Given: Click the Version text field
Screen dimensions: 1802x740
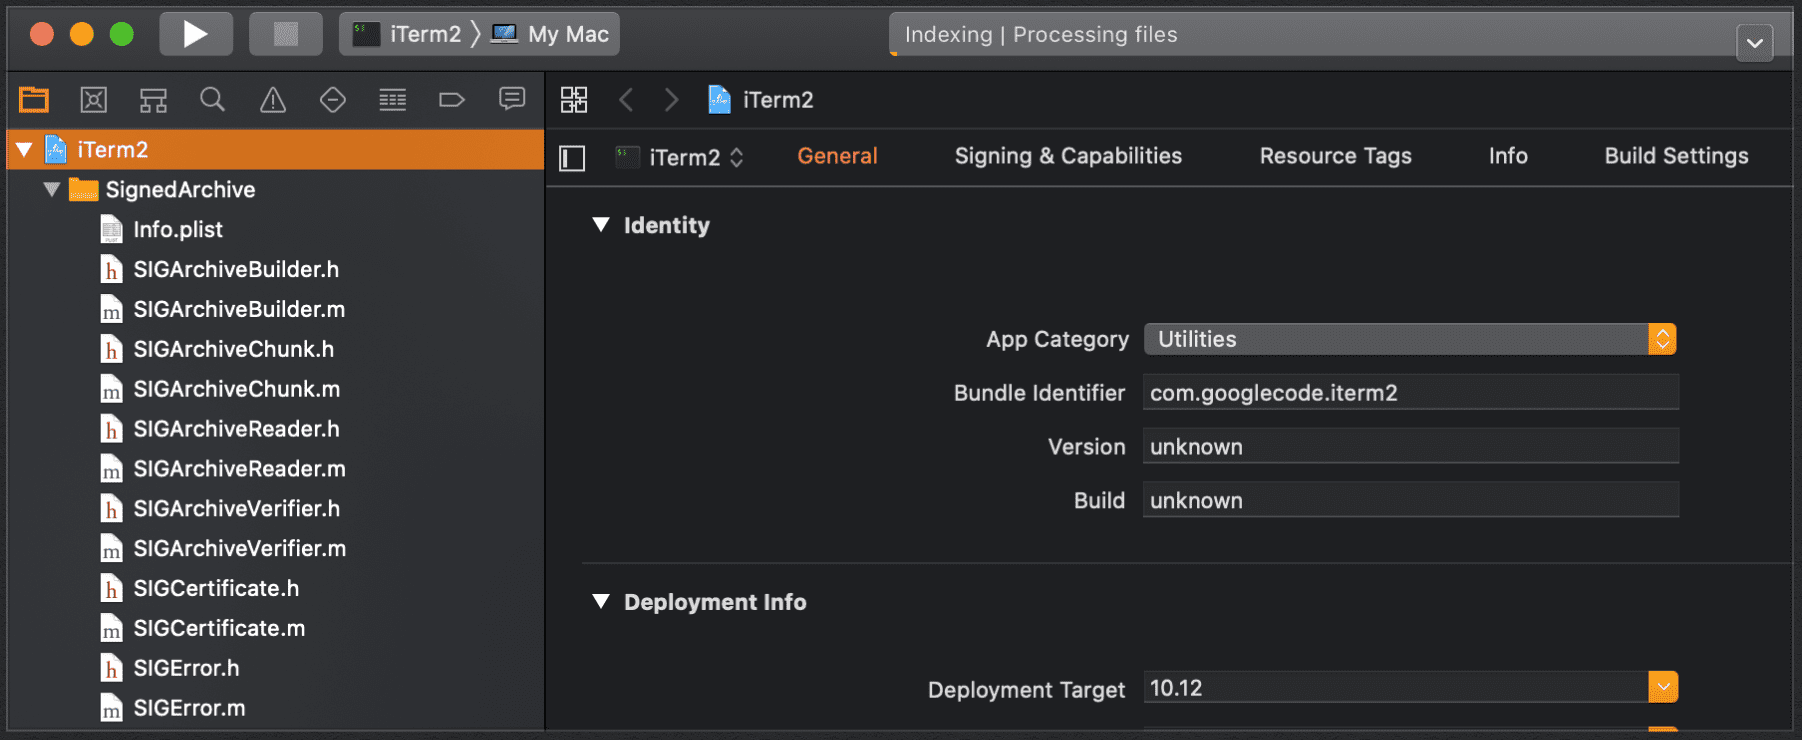Looking at the screenshot, I should (x=1411, y=447).
